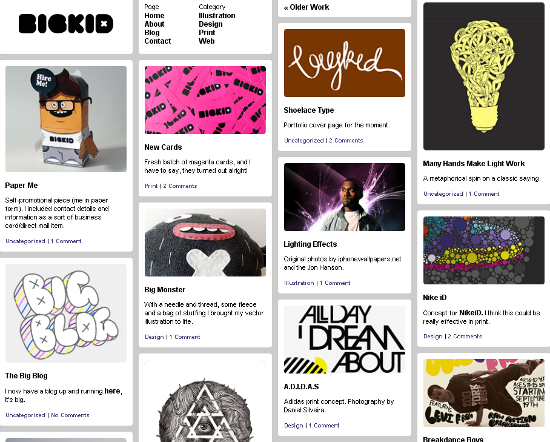View the Shoelace Type brown image
This screenshot has height=442, width=550.
(x=344, y=63)
